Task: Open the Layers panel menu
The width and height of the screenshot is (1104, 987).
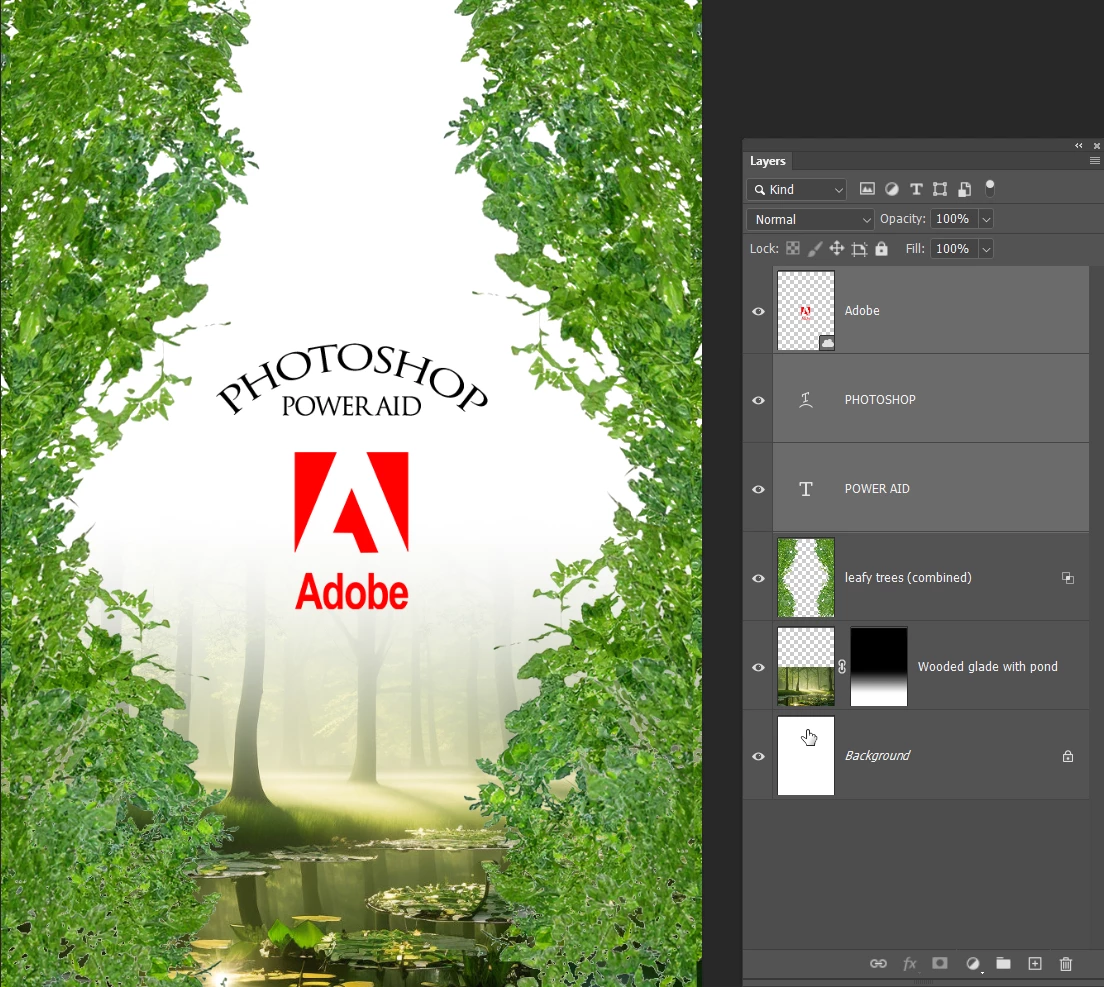Action: [x=1094, y=161]
